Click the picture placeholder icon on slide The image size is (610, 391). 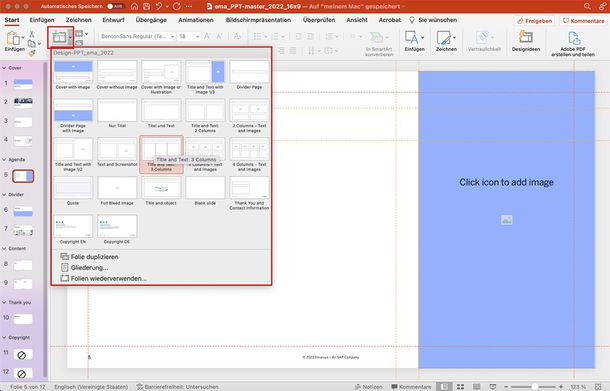[506, 219]
